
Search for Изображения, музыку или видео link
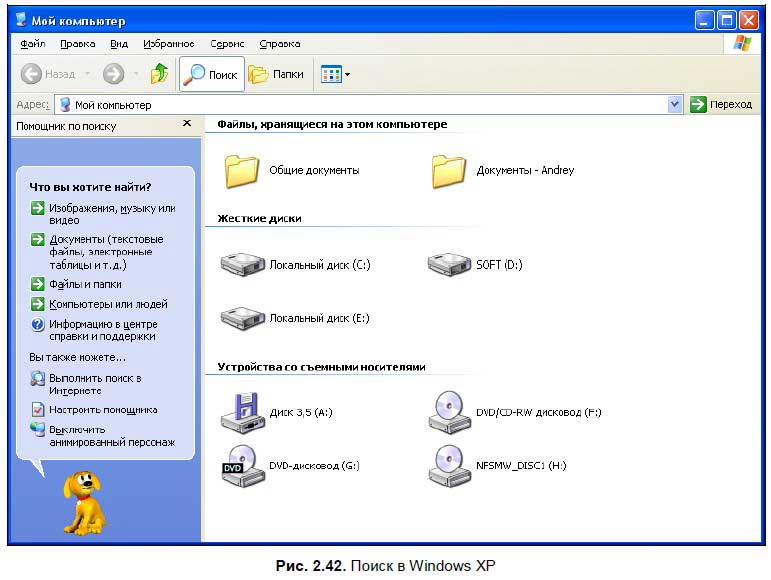(112, 214)
